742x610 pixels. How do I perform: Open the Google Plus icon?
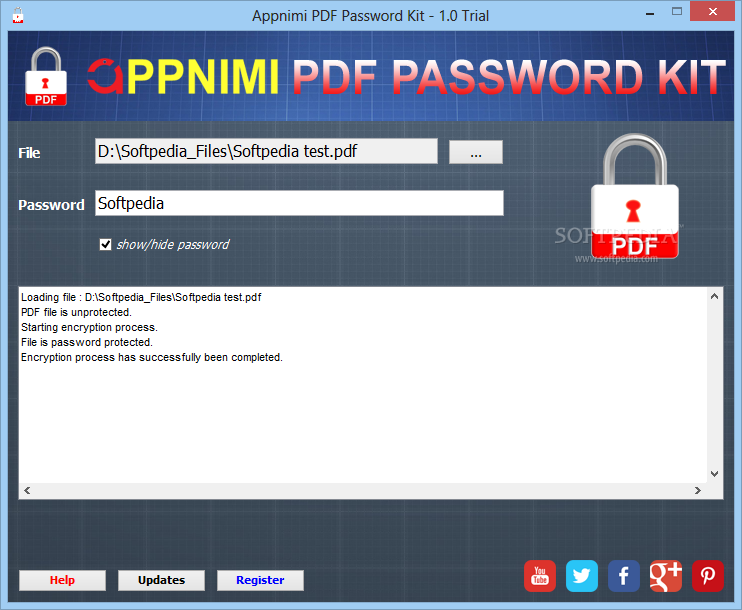coord(666,576)
